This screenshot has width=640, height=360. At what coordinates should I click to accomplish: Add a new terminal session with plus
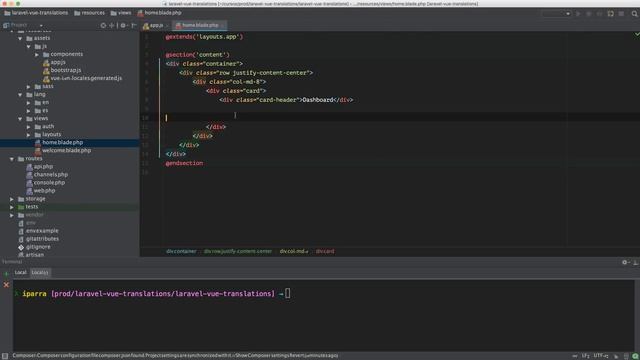pyautogui.click(x=6, y=274)
